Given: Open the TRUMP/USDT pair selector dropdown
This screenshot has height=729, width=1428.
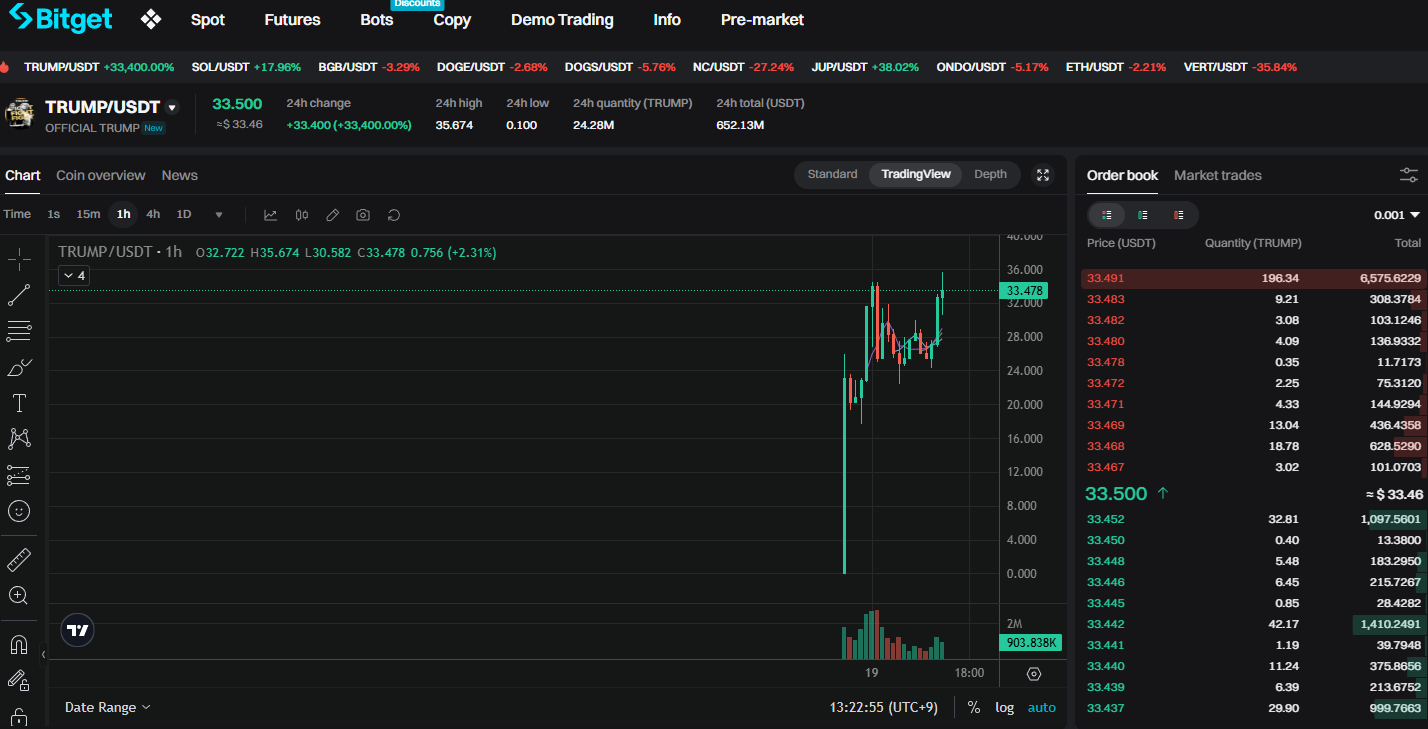Looking at the screenshot, I should click(172, 108).
